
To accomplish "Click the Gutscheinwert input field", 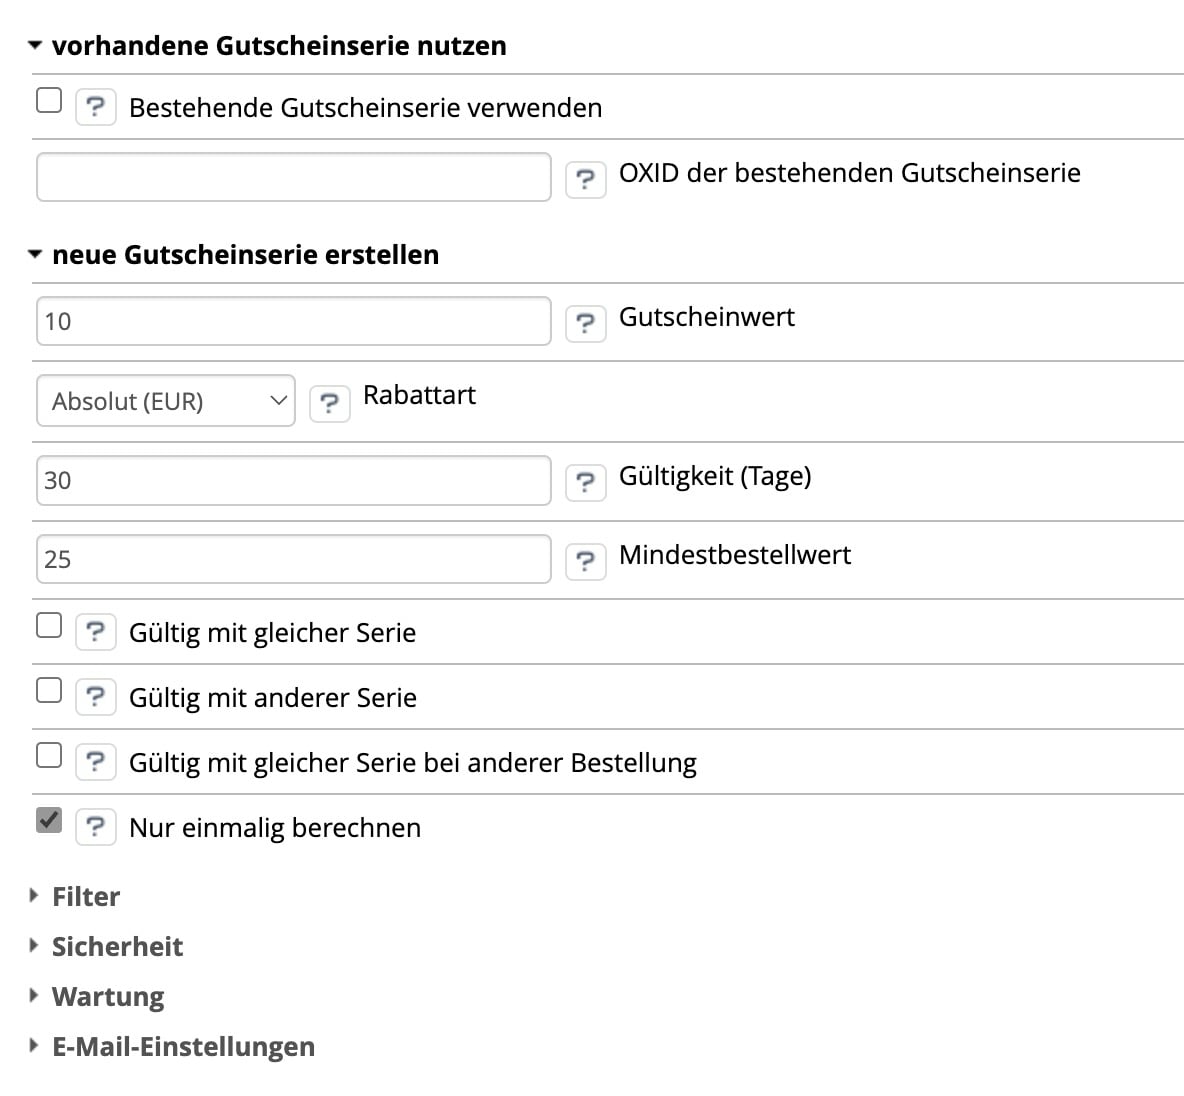I will click(x=293, y=321).
